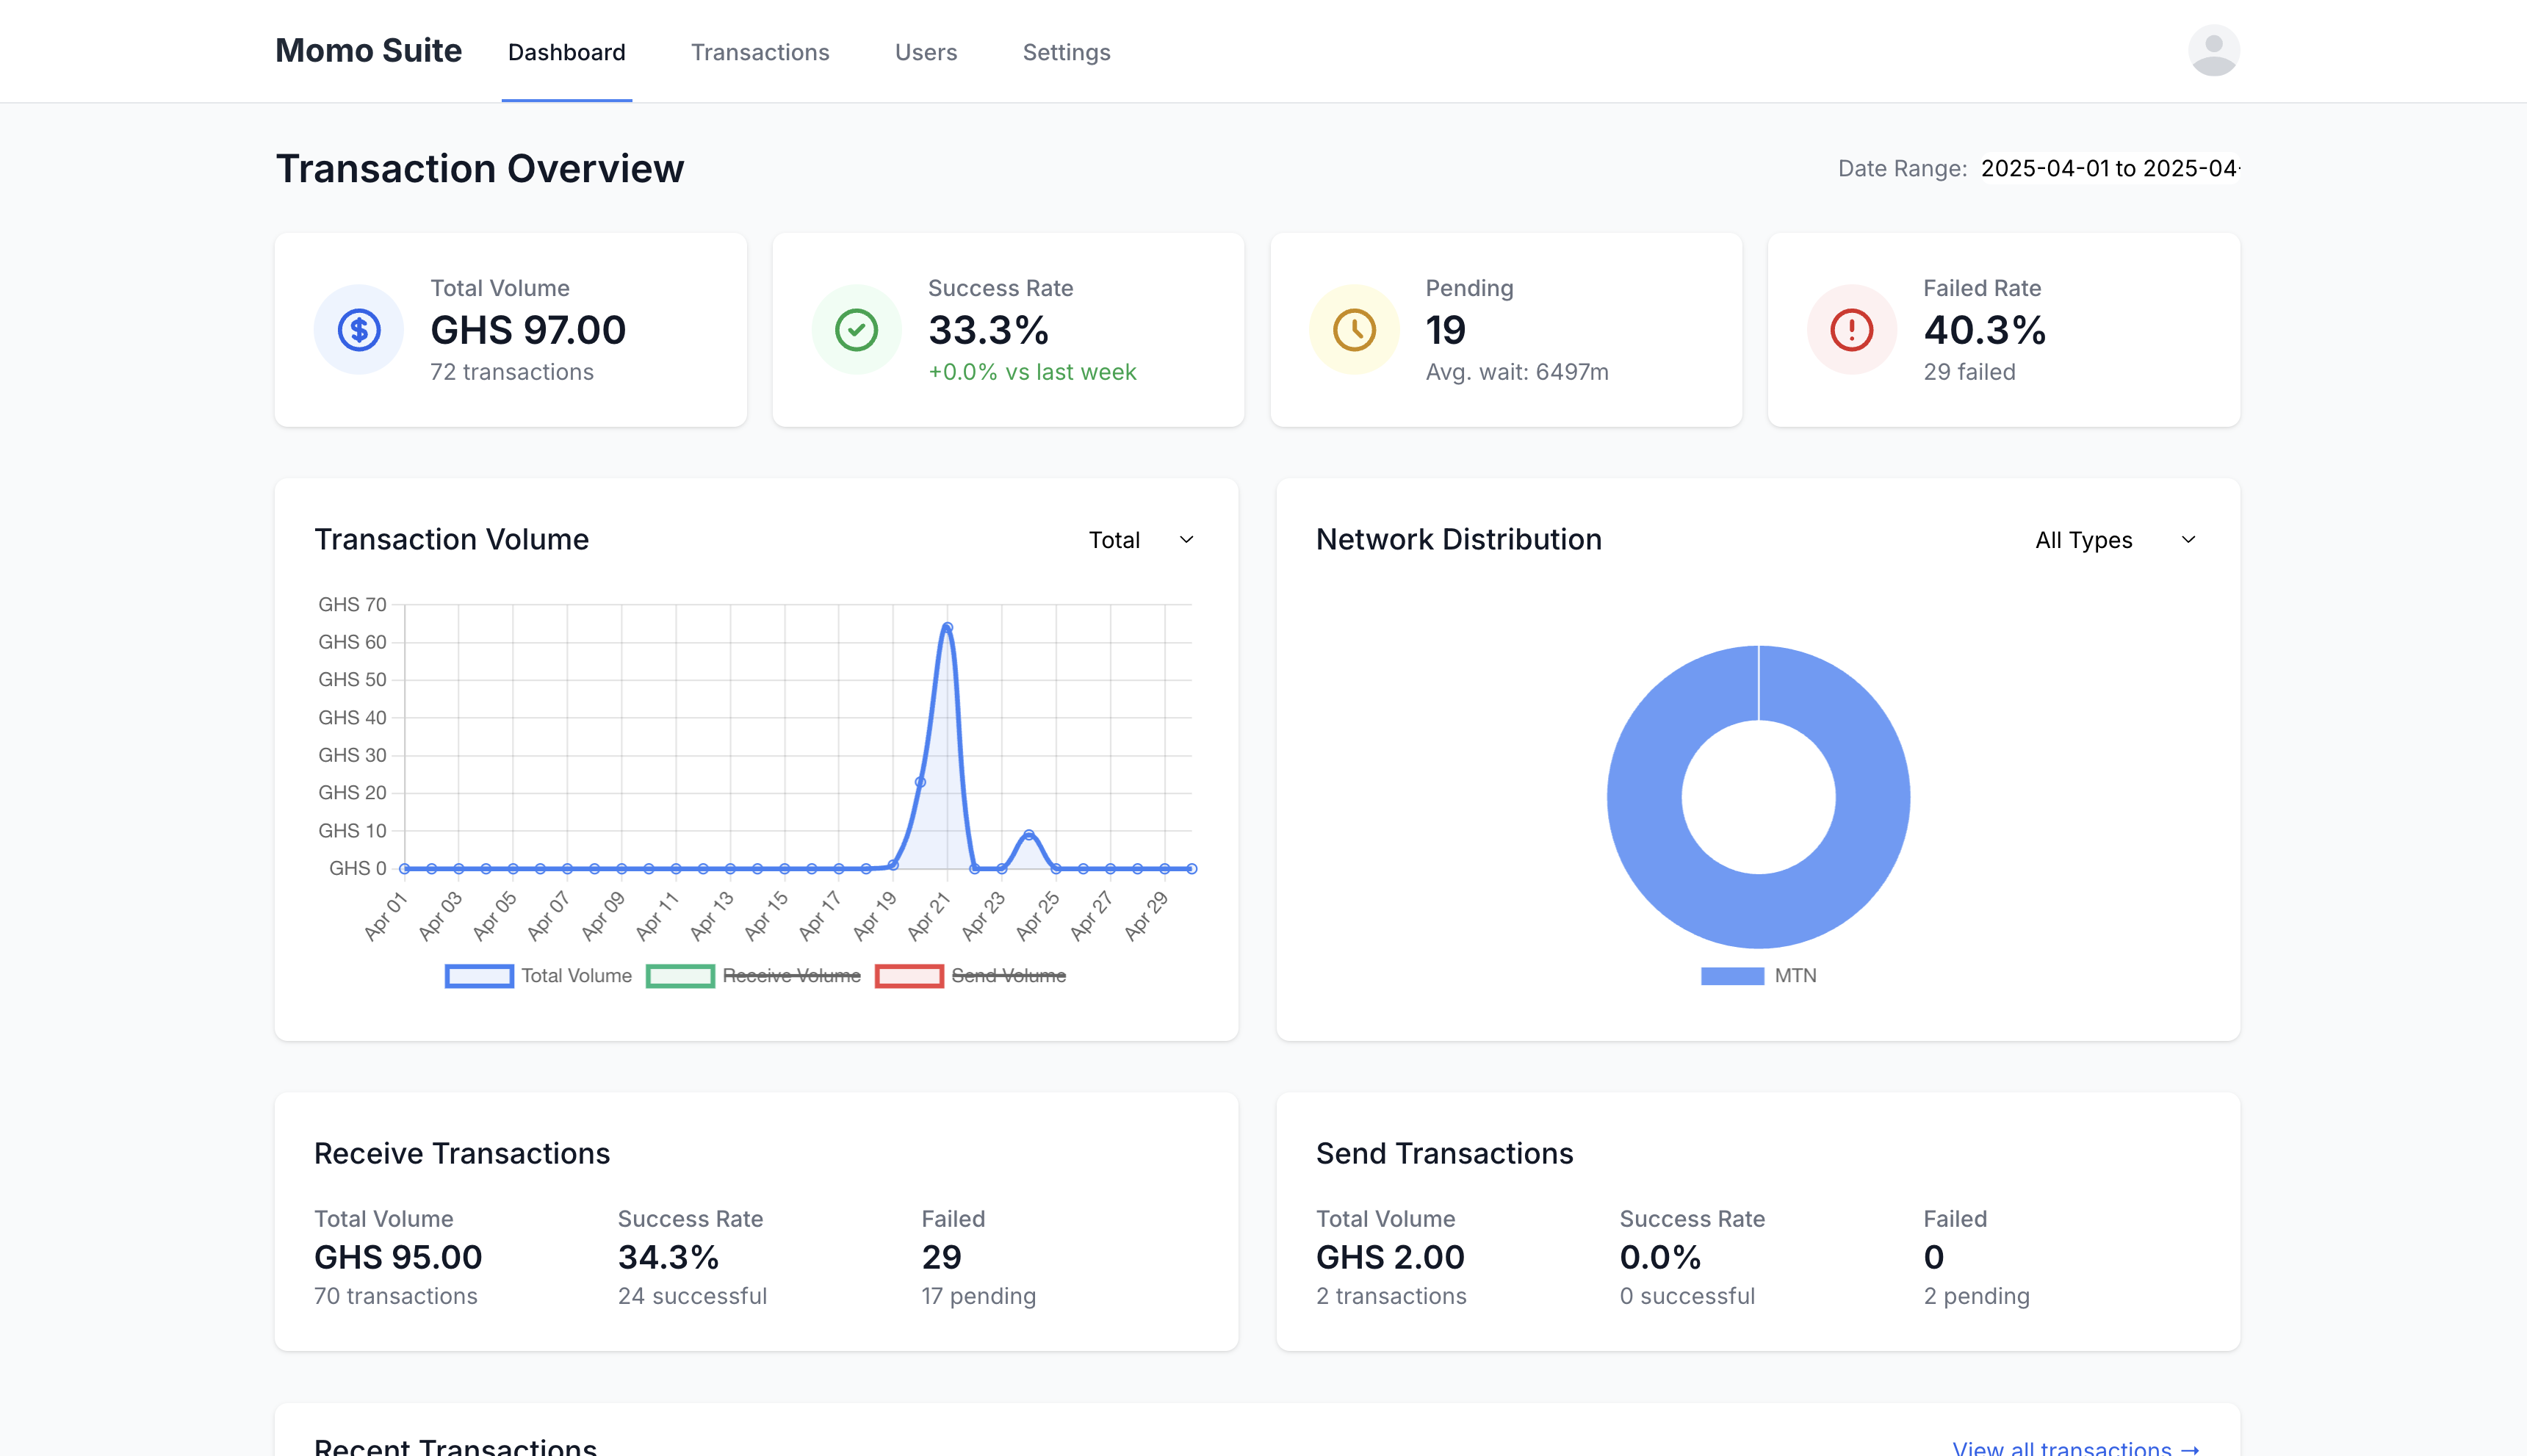Image resolution: width=2527 pixels, height=1456 pixels.
Task: Toggle Total Volume series in legend
Action: (x=539, y=976)
